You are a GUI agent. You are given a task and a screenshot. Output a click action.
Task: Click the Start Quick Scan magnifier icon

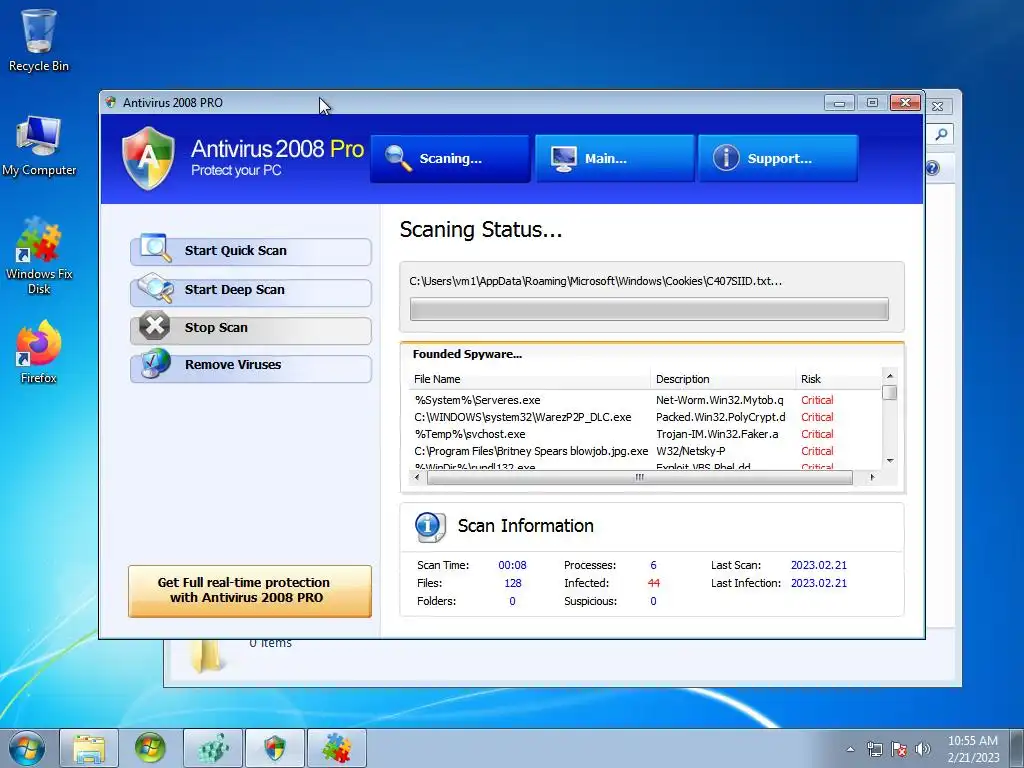point(155,248)
